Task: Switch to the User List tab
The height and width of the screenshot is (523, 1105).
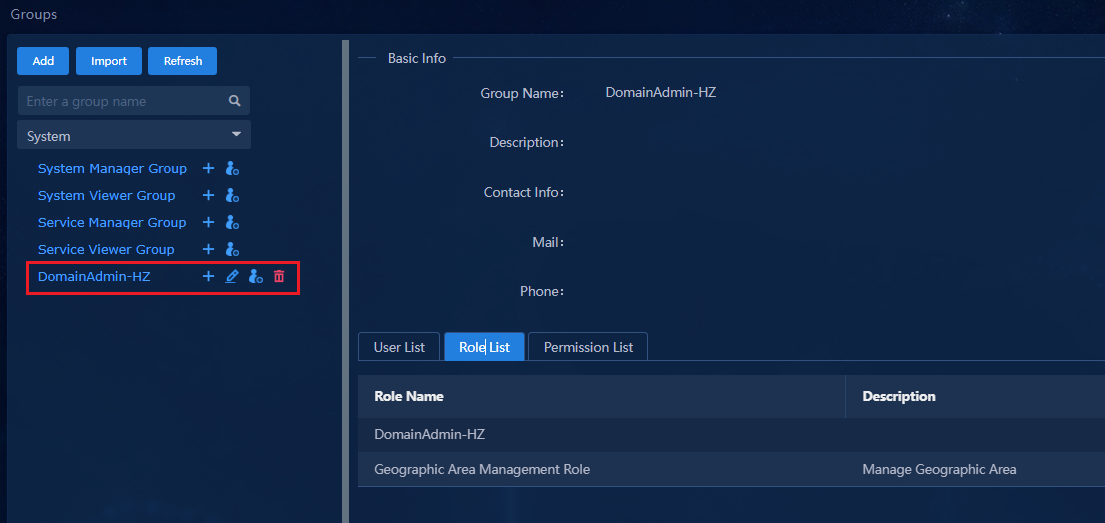Action: 399,347
